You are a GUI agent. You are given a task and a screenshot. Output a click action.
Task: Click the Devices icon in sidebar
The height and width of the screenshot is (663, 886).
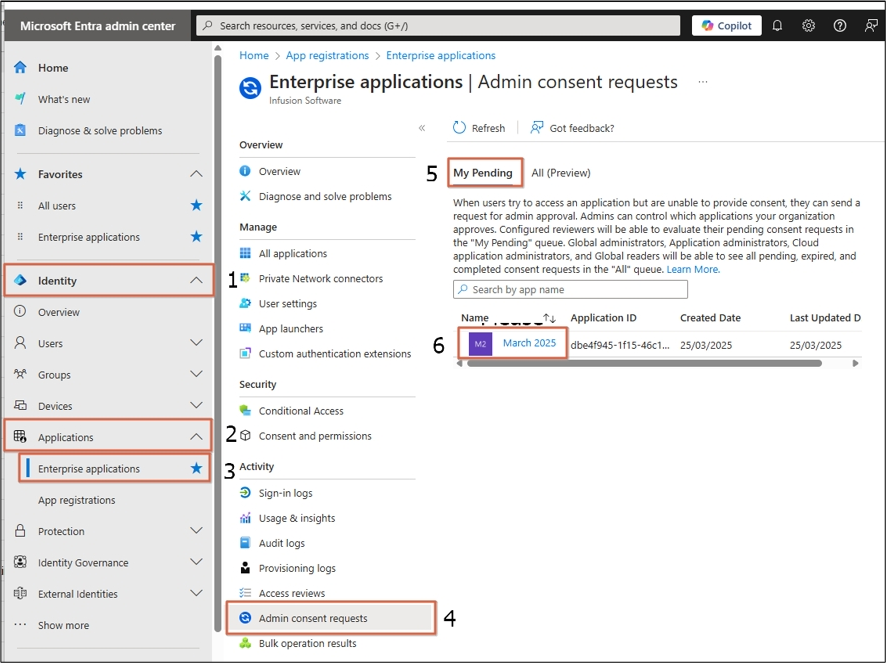(x=20, y=405)
